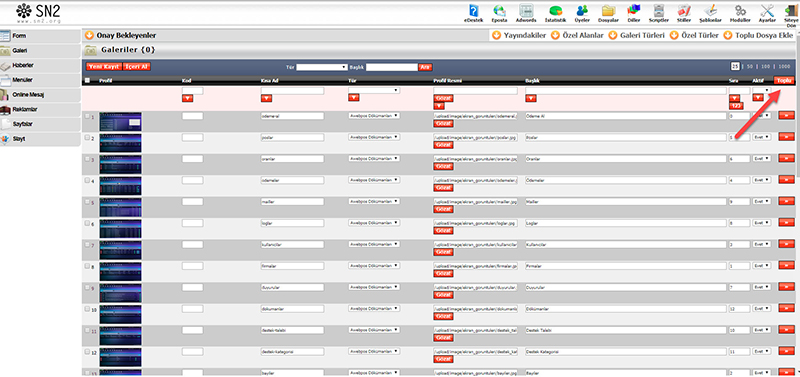800x377 pixels.
Task: Open the Aktif dropdown for the Loglar row
Action: tap(762, 223)
